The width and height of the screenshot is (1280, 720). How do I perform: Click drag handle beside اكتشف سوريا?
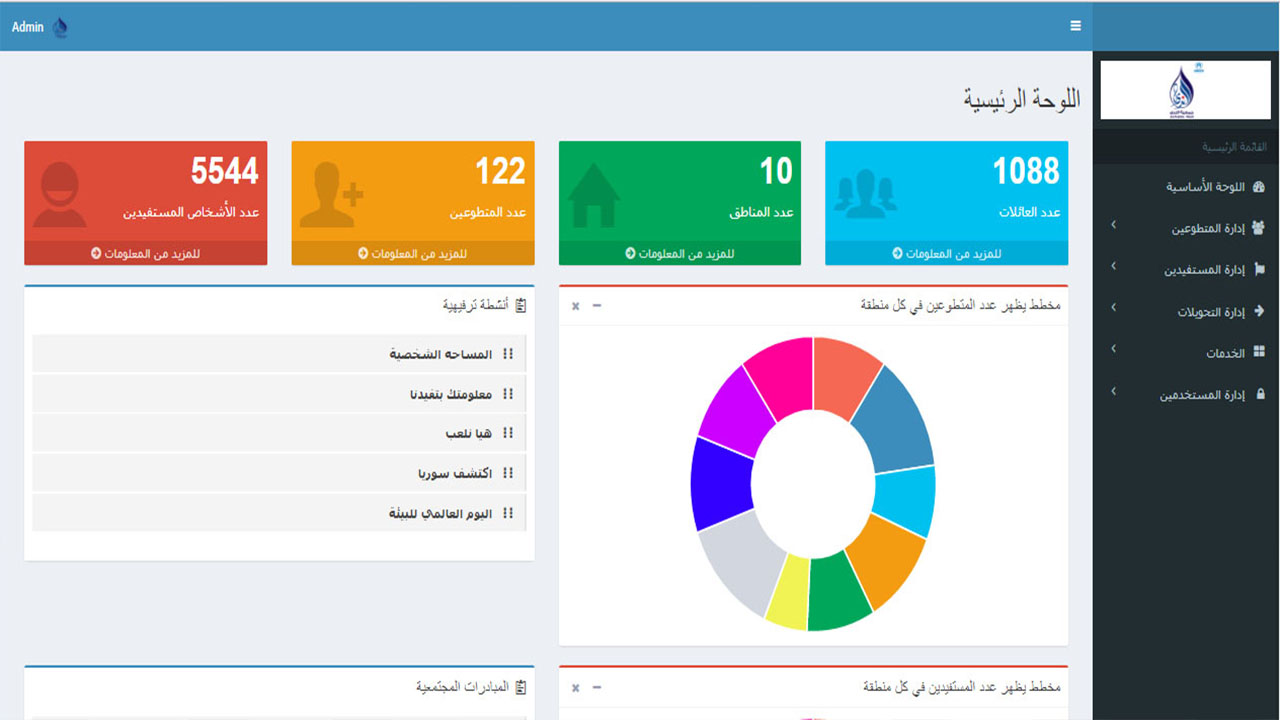tap(508, 473)
